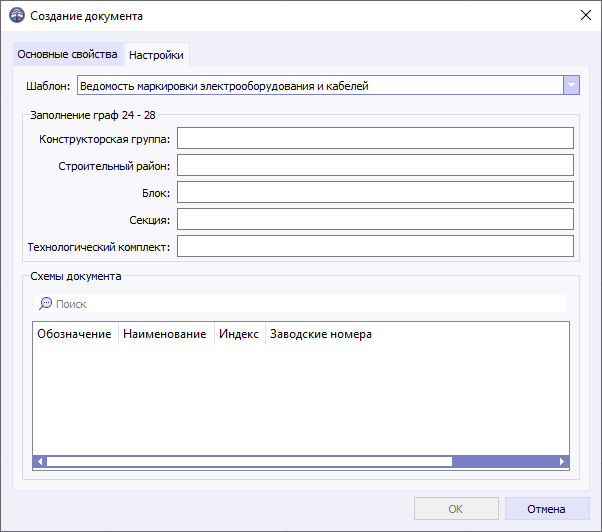The image size is (602, 532).
Task: Click the Индекс column header
Action: point(240,334)
